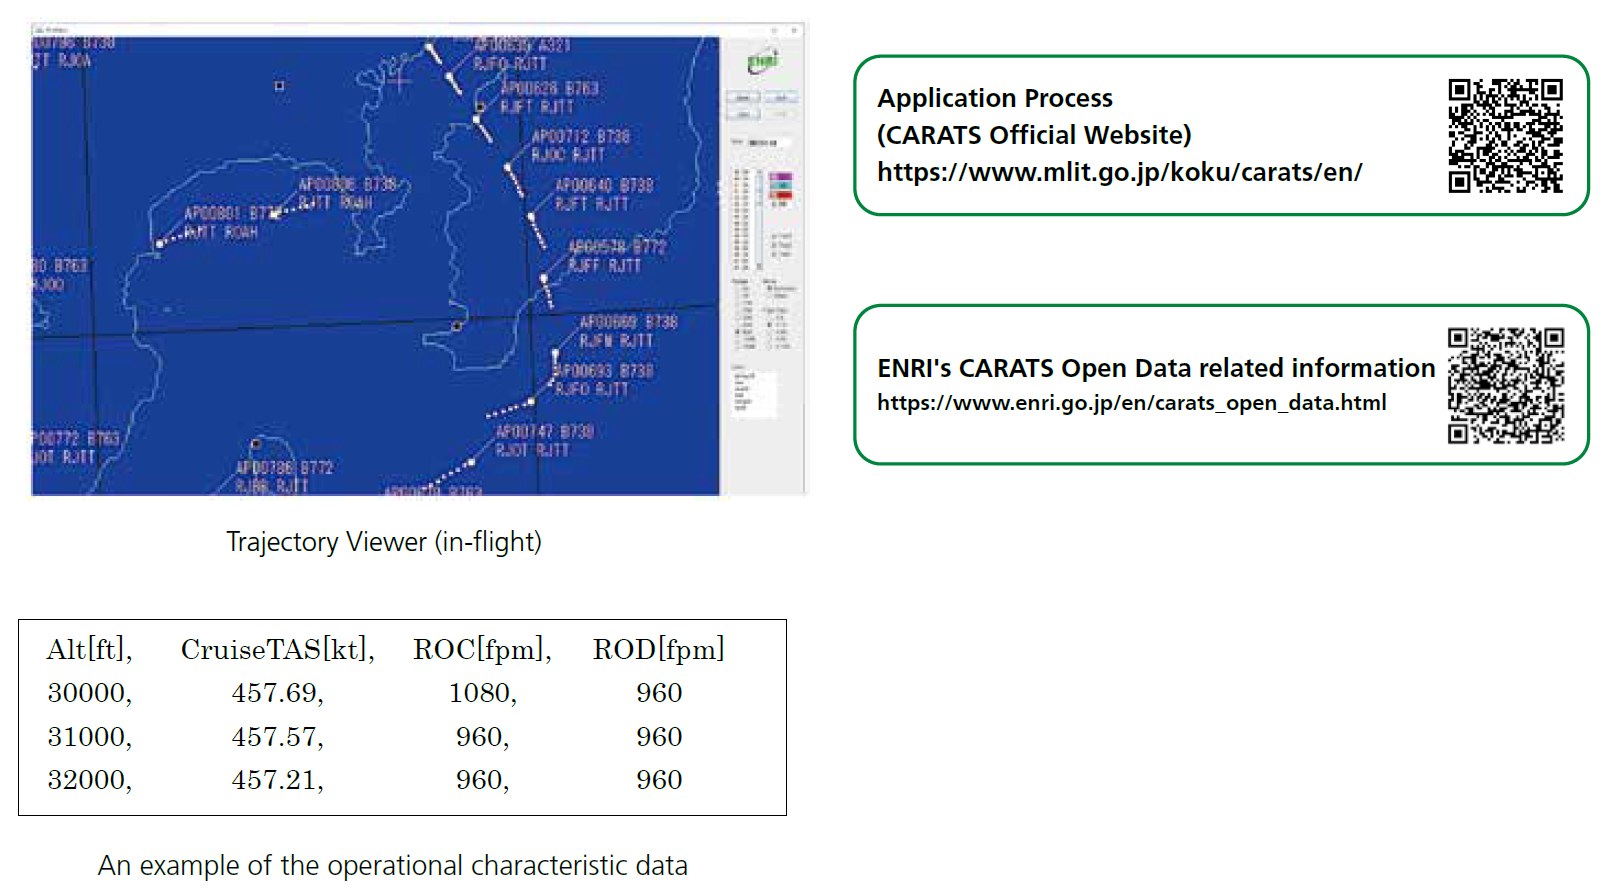Click the 1080 ROC value
The height and width of the screenshot is (891, 1615).
click(482, 693)
